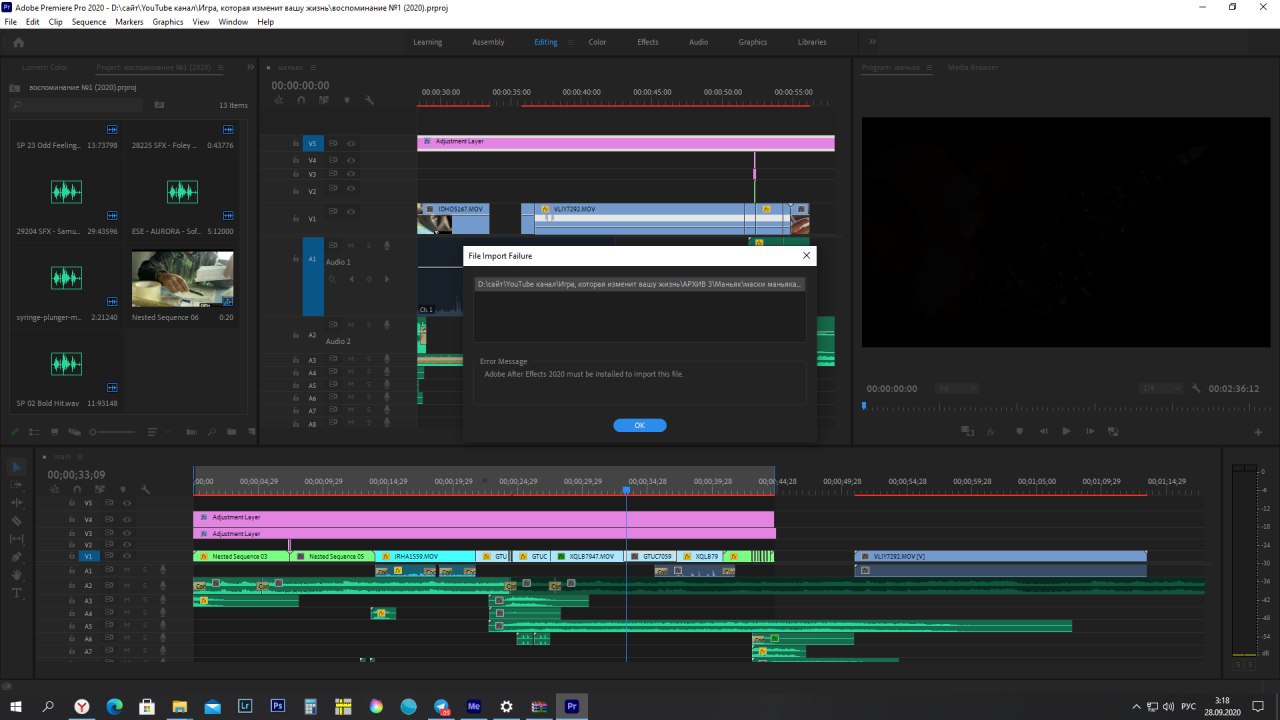Screen dimensions: 1280x720
Task: Enable voice-over record on A3 main timeline
Action: [x=162, y=600]
